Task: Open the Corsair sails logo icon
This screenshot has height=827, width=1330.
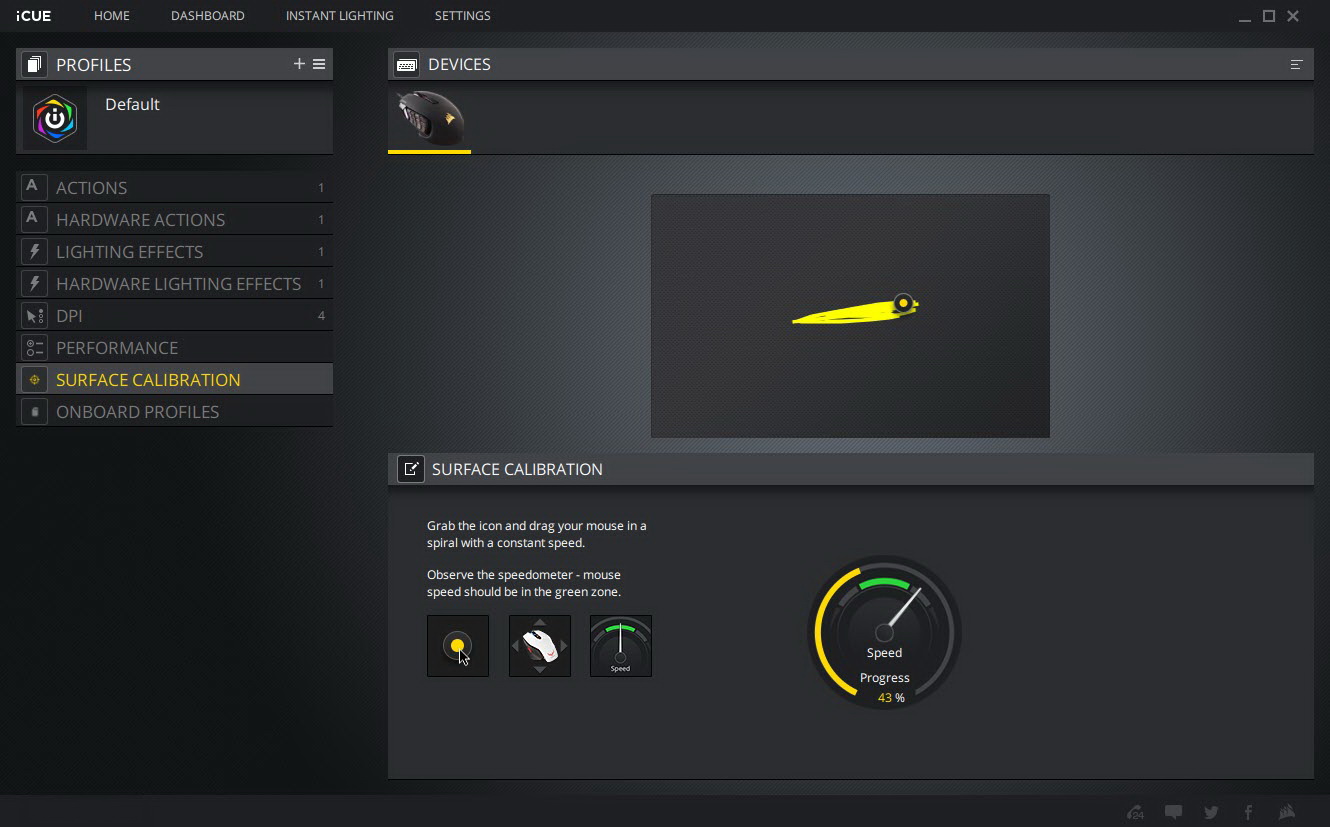Action: point(1288,812)
